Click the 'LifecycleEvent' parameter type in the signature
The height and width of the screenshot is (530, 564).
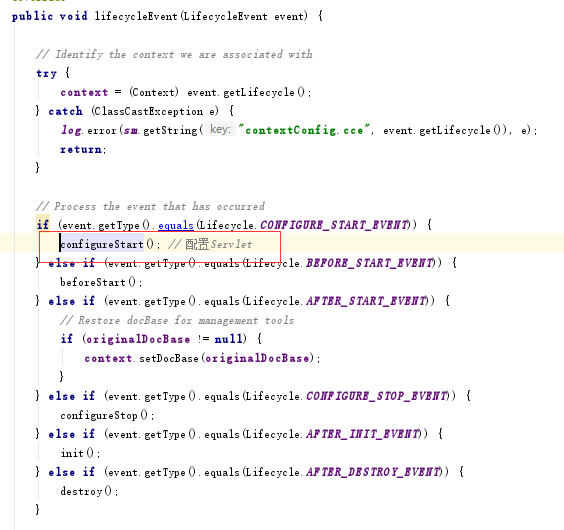(x=226, y=16)
